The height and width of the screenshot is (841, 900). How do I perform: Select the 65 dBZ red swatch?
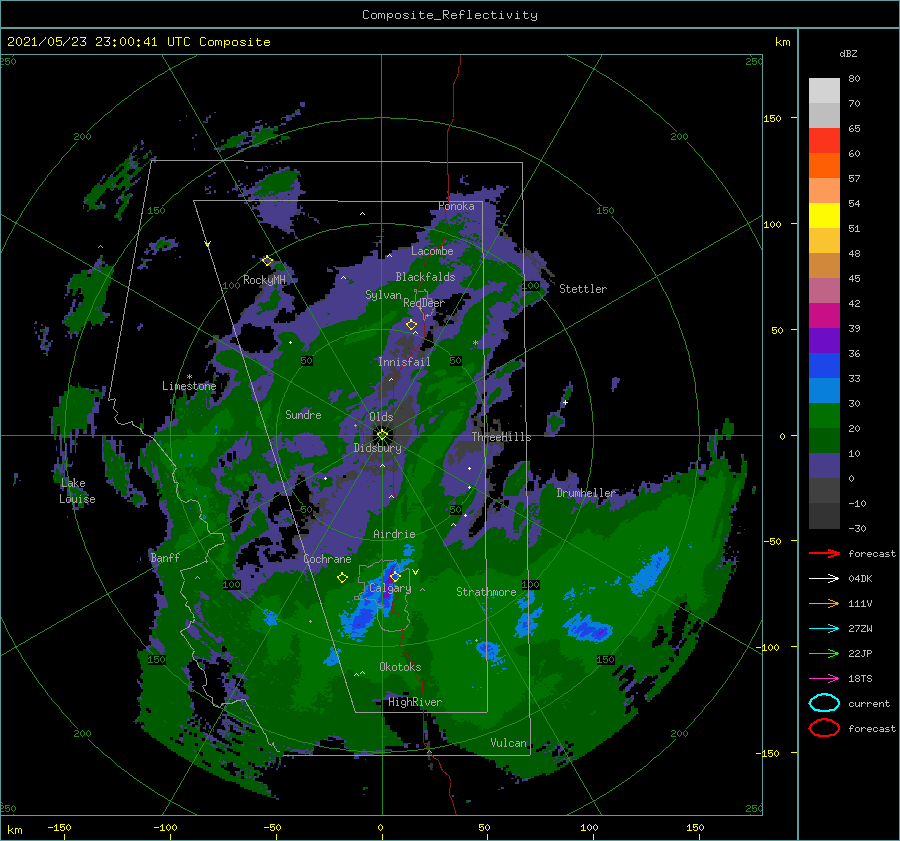[824, 141]
